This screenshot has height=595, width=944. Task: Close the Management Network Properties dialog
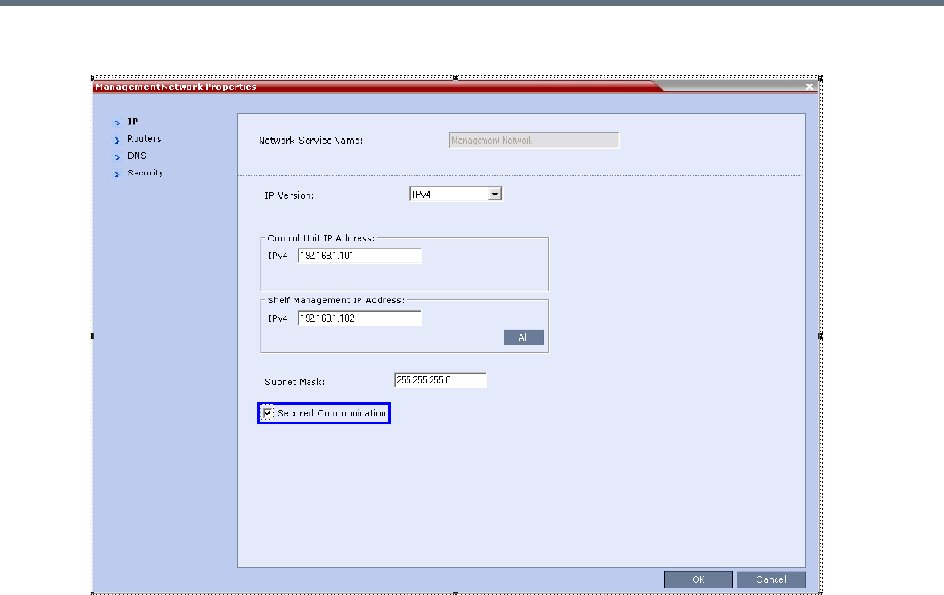tap(810, 87)
